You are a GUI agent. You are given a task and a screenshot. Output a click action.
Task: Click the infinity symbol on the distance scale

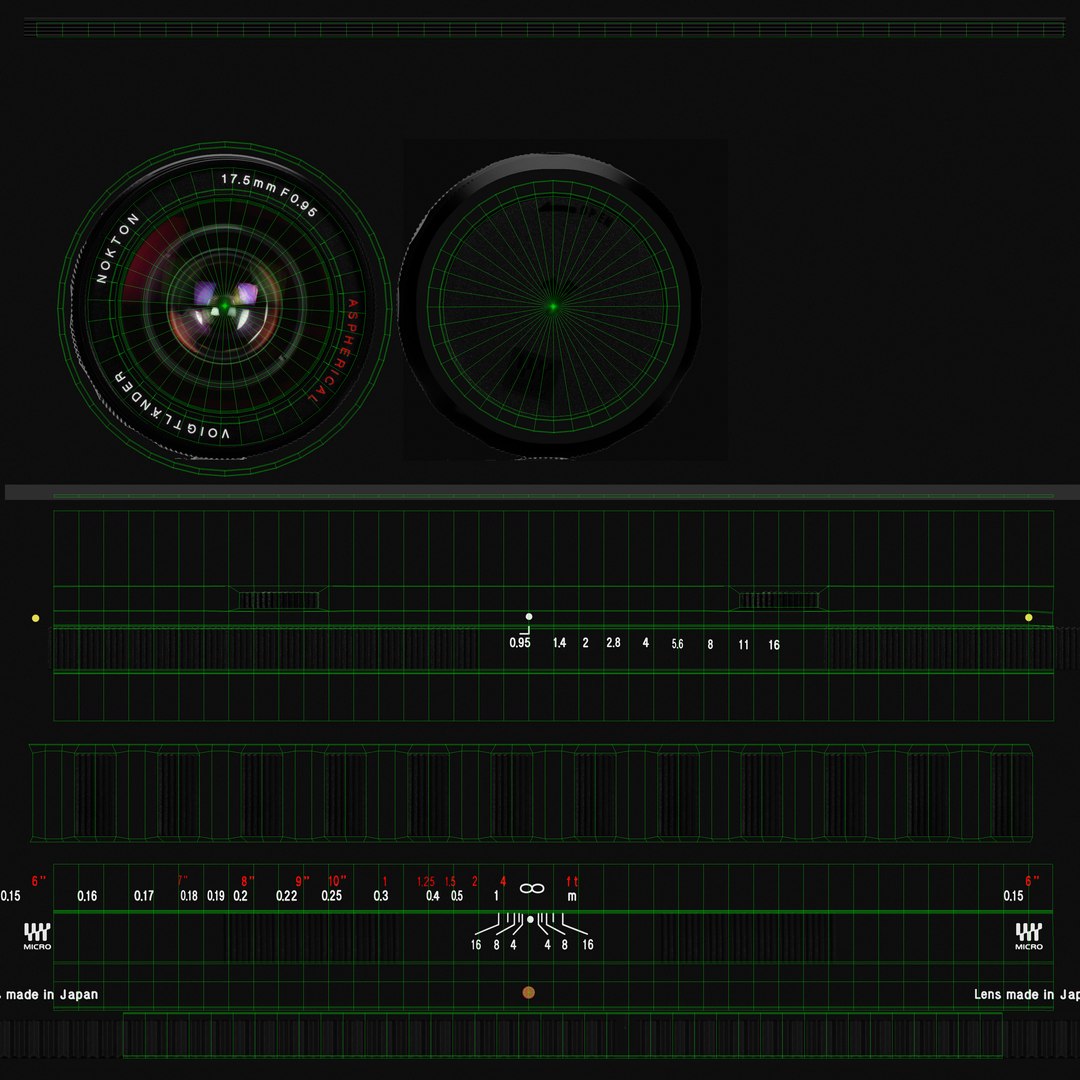coord(532,889)
